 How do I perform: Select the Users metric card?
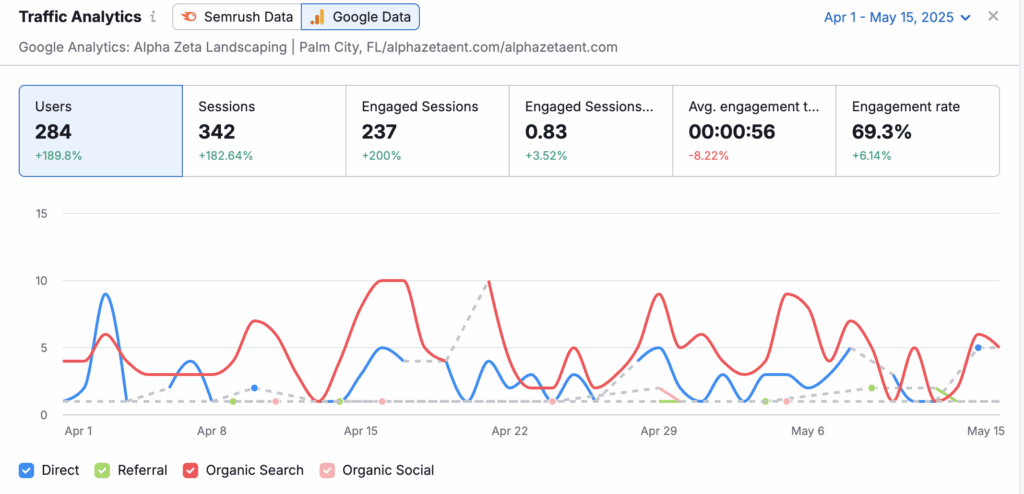(100, 131)
